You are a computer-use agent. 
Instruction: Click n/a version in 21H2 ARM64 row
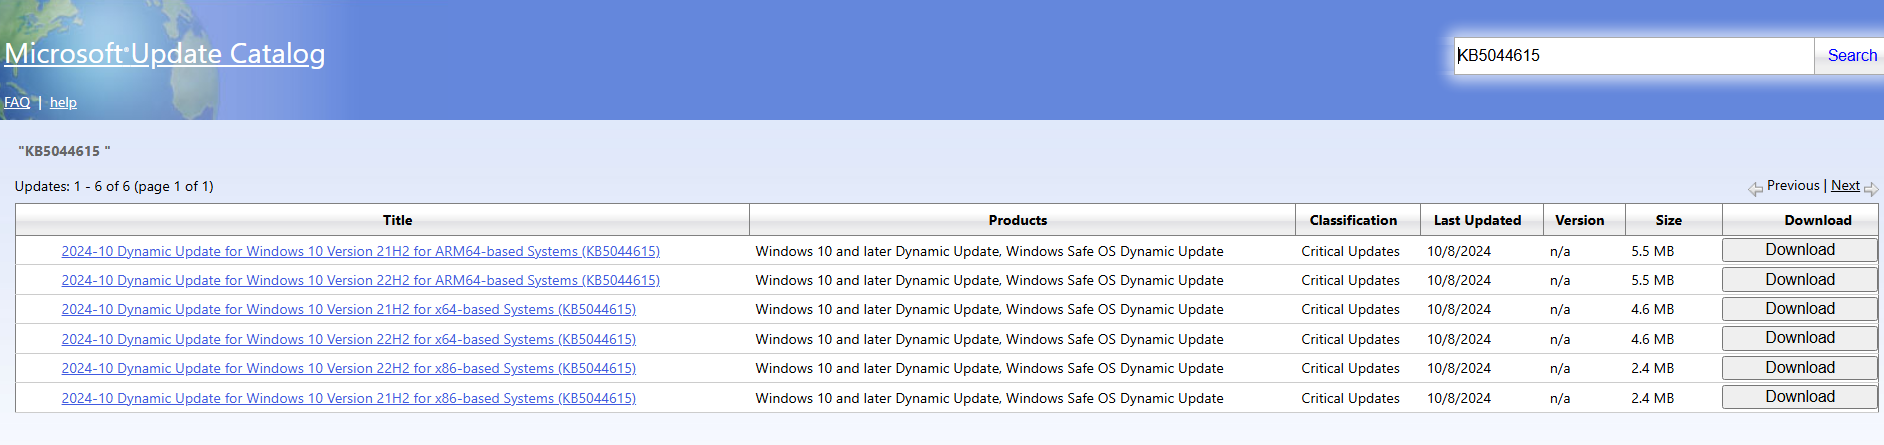pyautogui.click(x=1560, y=251)
